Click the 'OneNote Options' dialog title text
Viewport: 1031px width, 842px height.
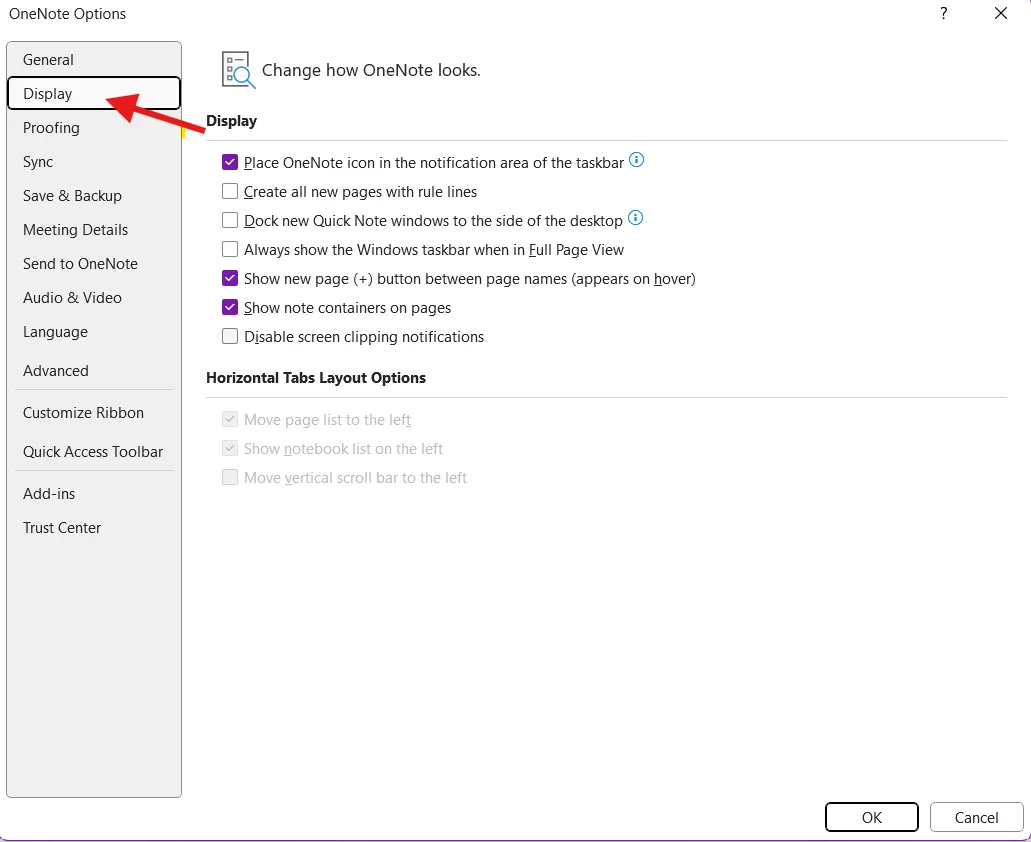click(x=67, y=14)
